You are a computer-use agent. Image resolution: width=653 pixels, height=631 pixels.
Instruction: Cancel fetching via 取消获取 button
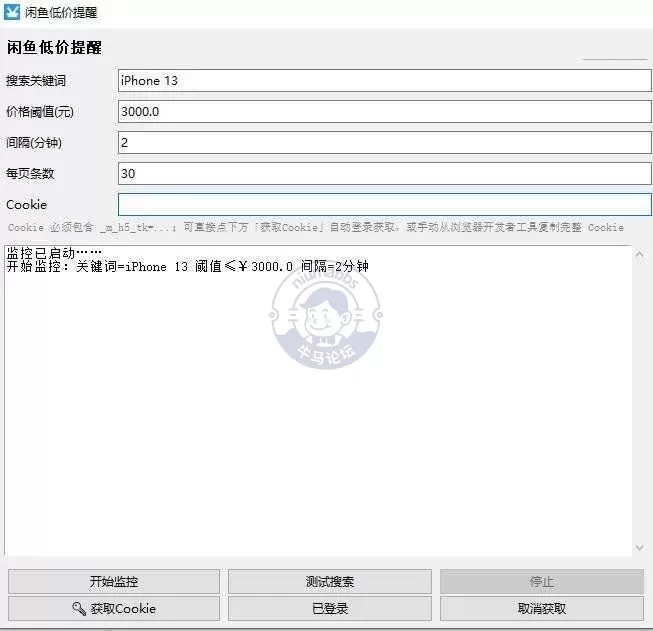click(x=542, y=609)
